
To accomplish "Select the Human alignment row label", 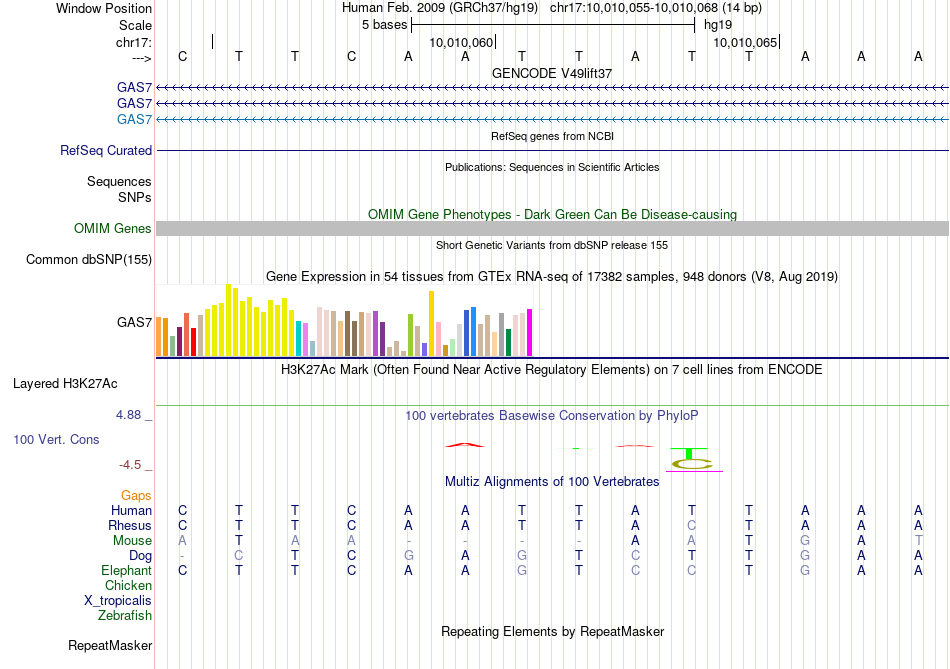I will 131,511.
